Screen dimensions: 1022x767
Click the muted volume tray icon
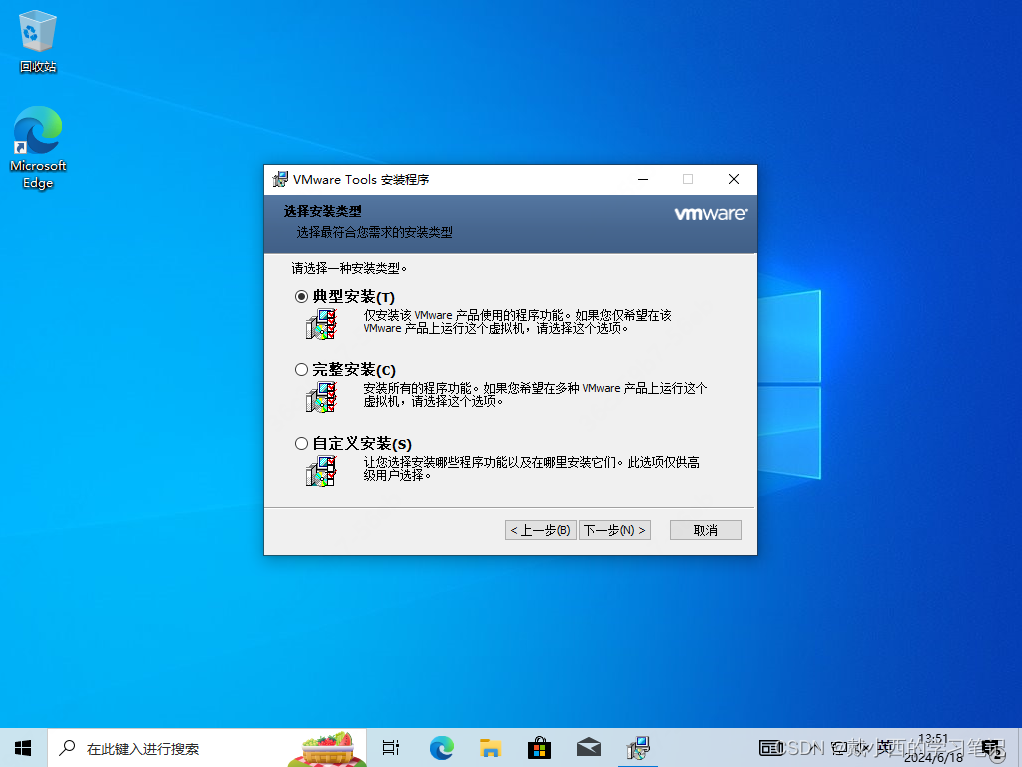click(x=862, y=748)
